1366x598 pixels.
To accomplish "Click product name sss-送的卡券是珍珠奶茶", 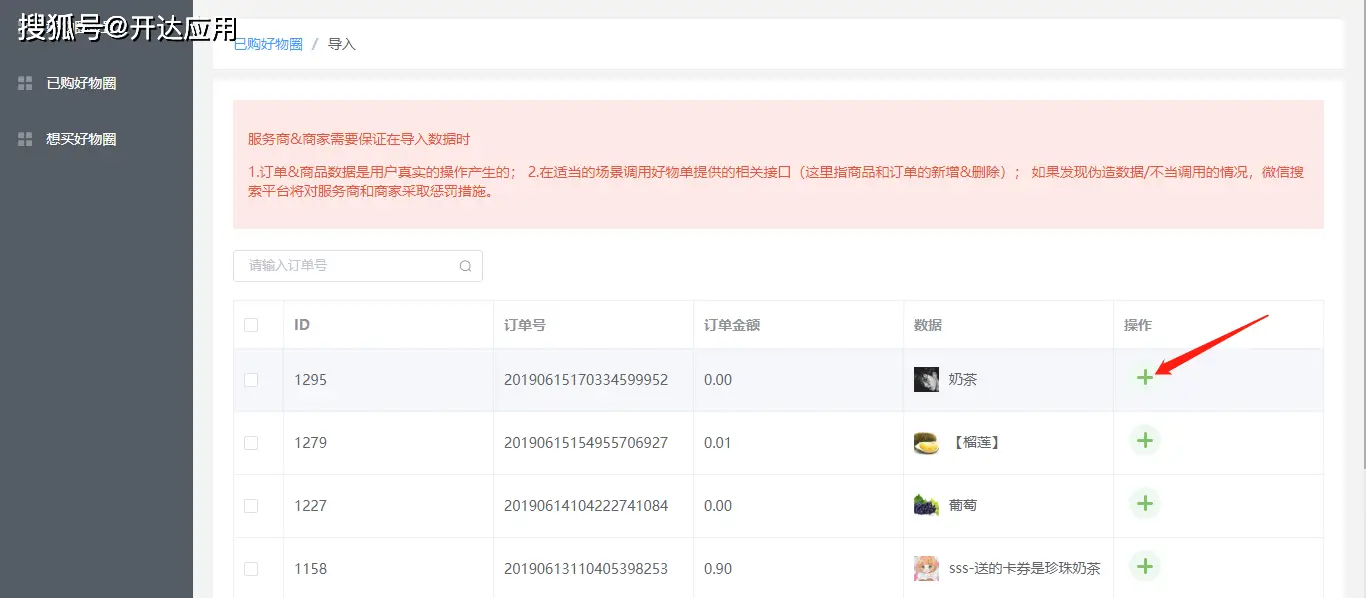I will (x=1024, y=569).
